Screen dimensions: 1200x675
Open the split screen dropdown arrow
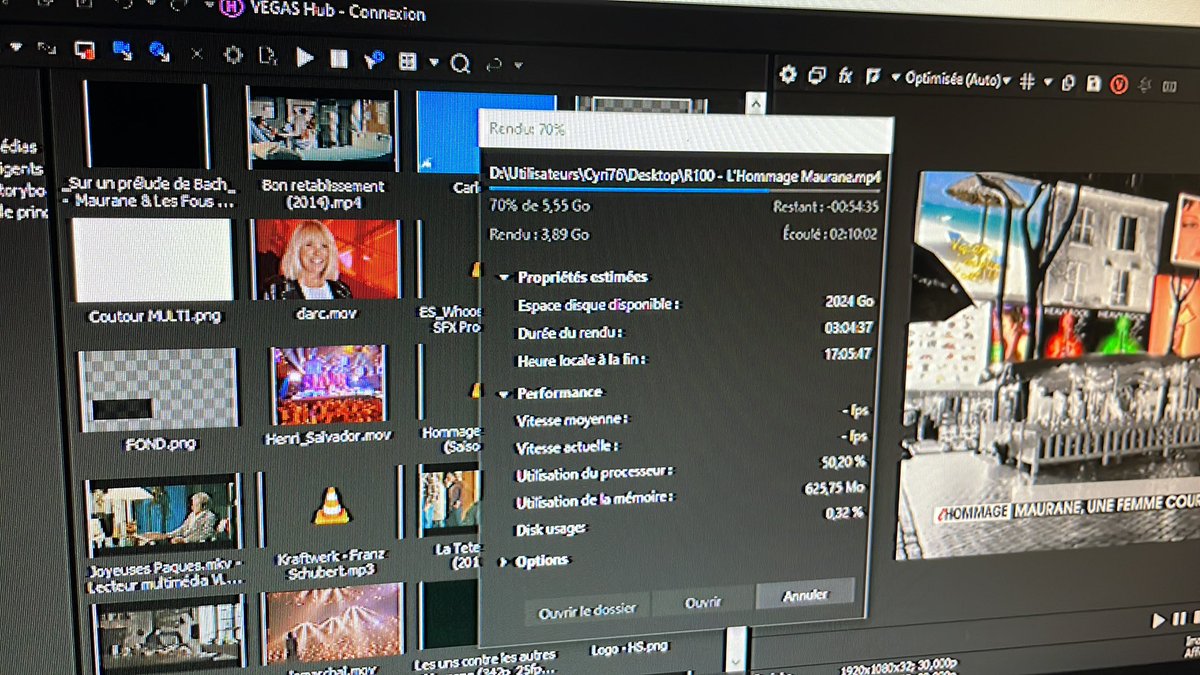click(x=895, y=78)
